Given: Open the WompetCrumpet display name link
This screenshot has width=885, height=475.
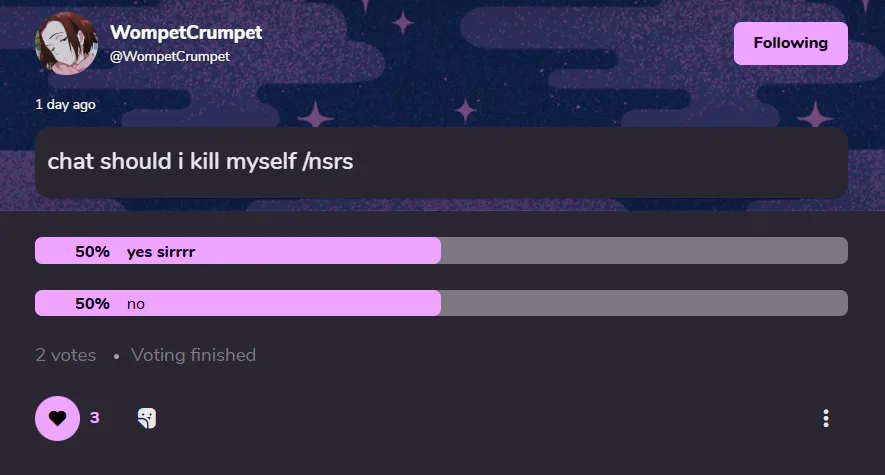Looking at the screenshot, I should coord(186,32).
